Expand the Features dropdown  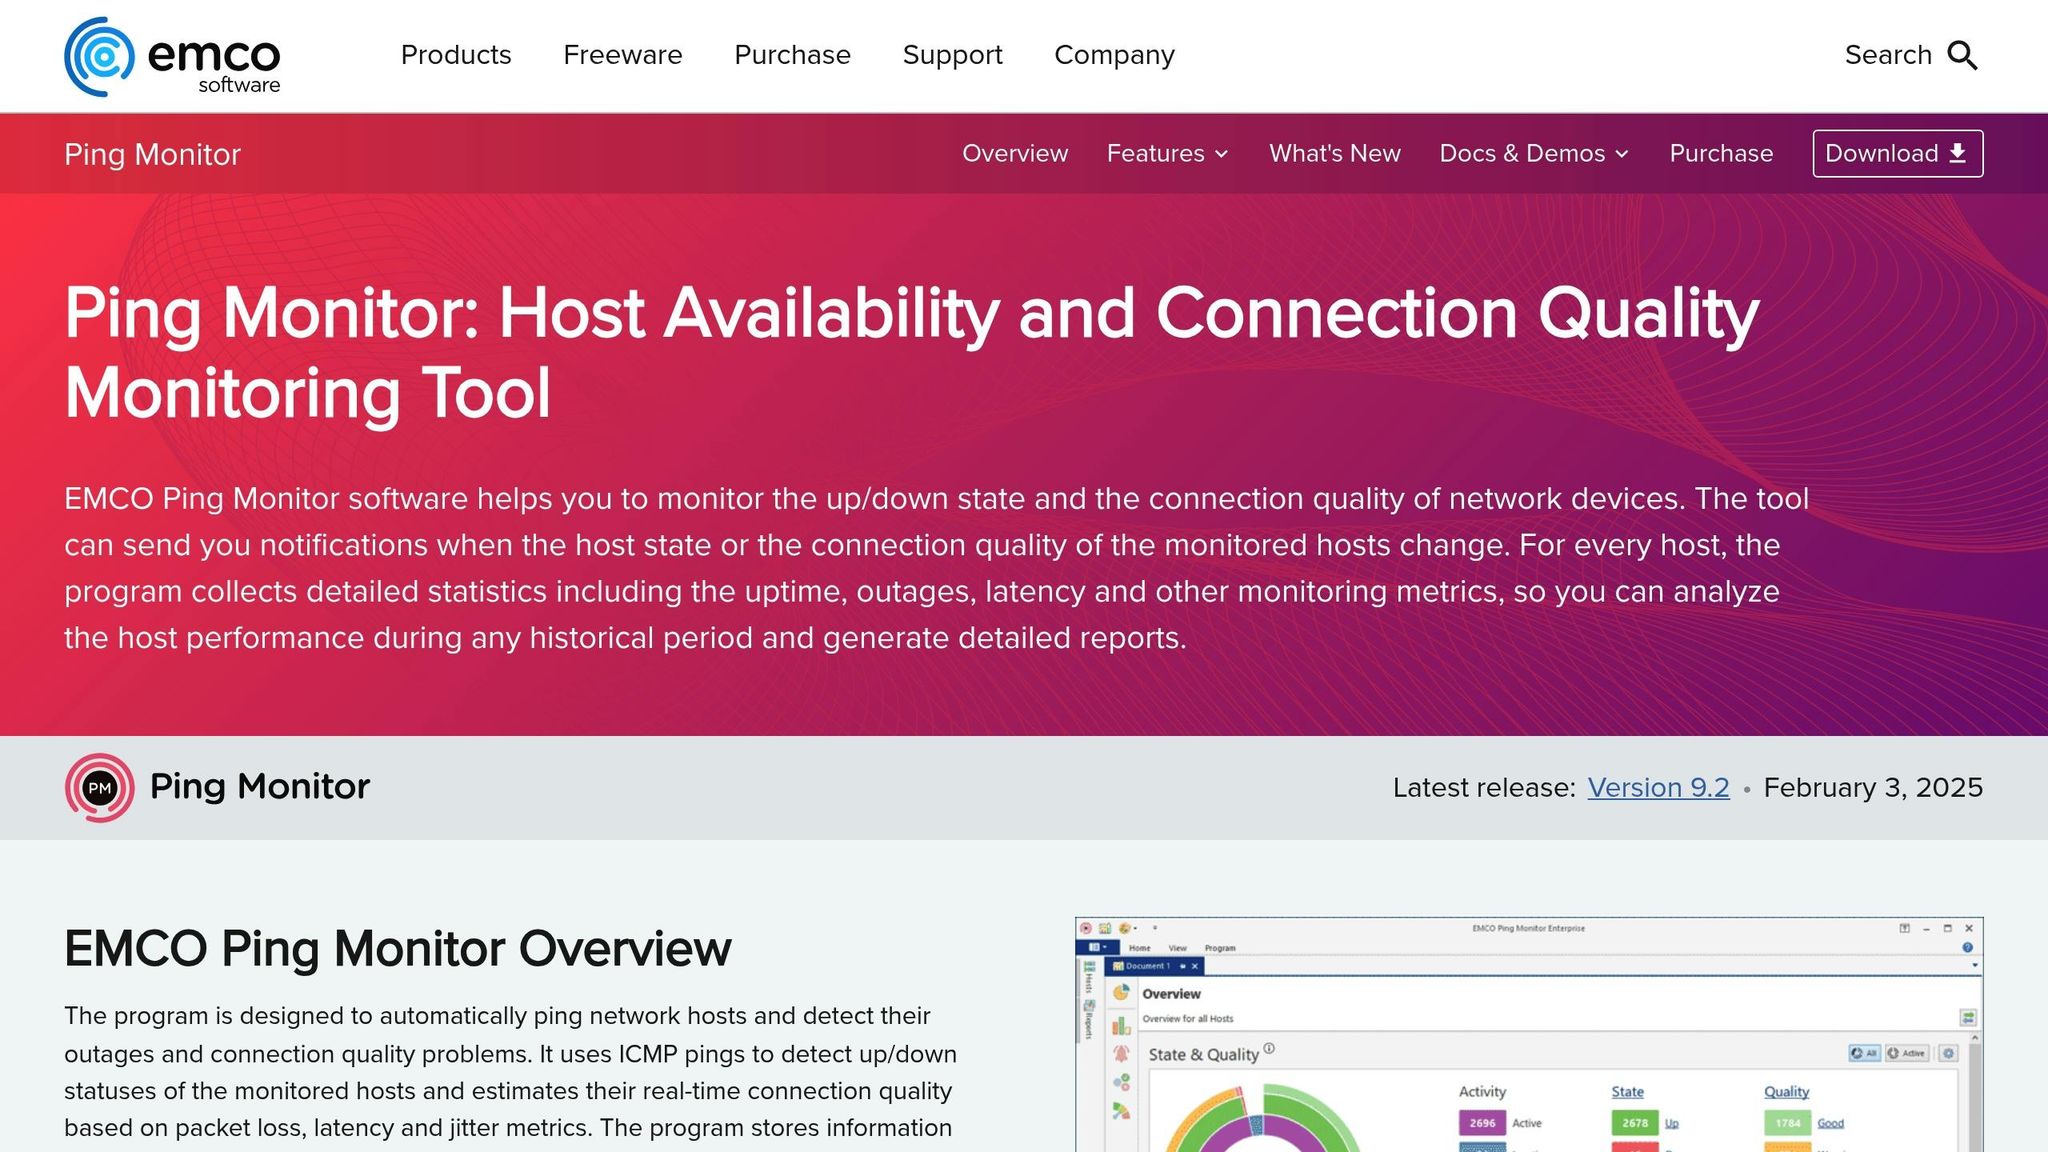coord(1167,153)
